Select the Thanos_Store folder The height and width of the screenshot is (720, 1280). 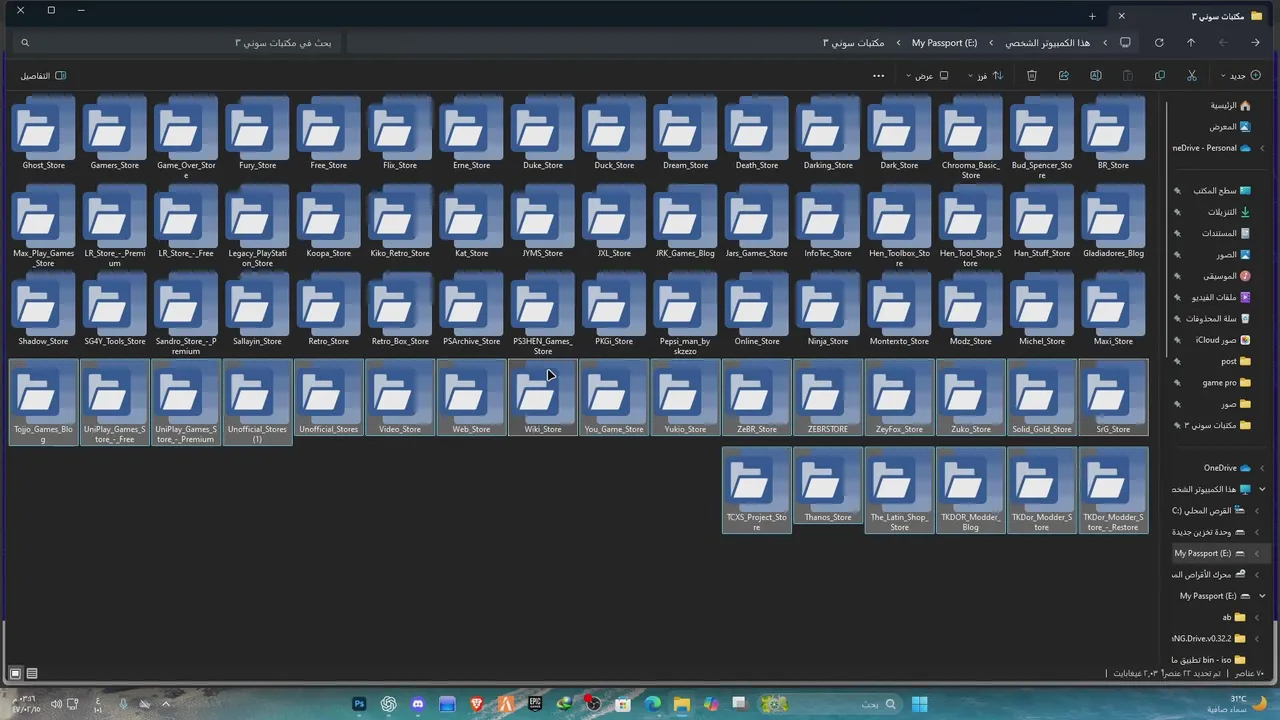click(x=828, y=487)
